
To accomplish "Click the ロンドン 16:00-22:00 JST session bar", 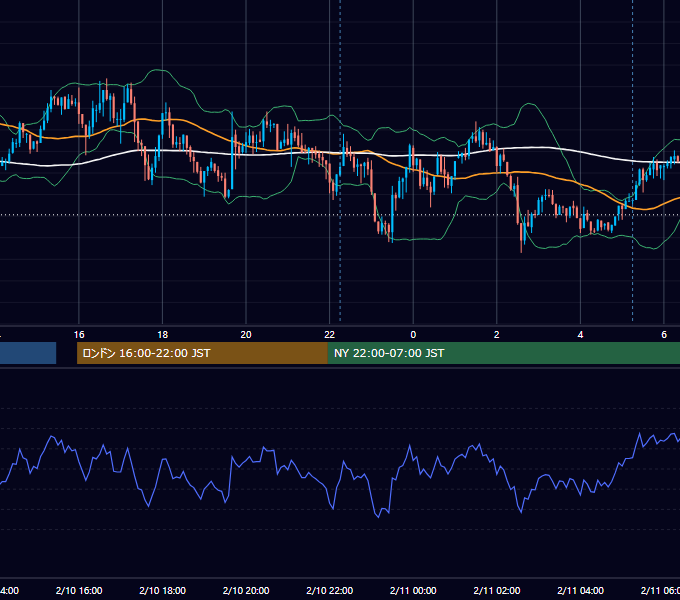I will 202,353.
